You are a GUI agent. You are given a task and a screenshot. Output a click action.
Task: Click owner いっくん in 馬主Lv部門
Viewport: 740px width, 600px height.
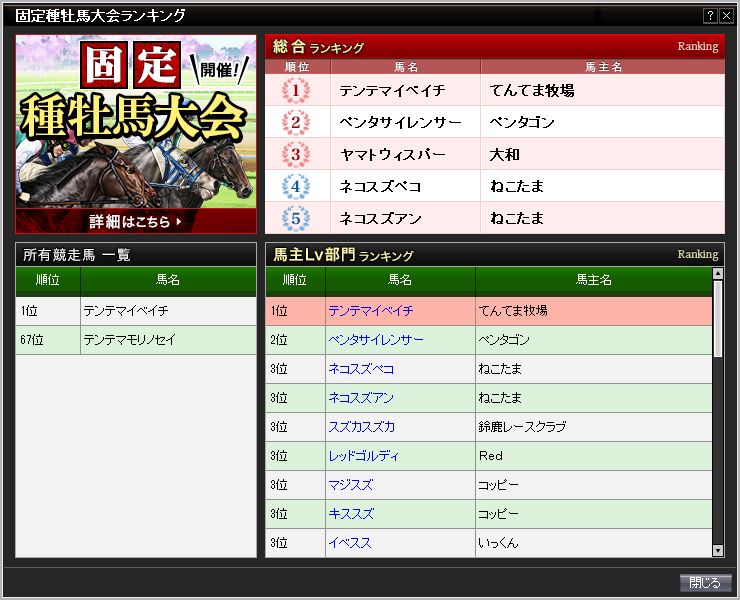[498, 543]
